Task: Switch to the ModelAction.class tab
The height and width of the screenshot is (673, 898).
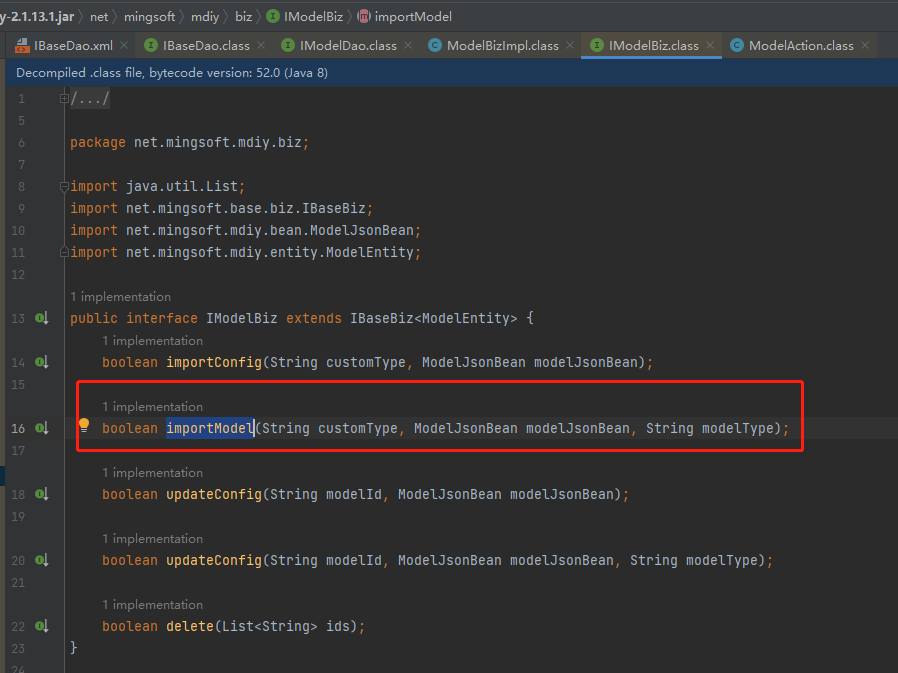Action: (801, 46)
